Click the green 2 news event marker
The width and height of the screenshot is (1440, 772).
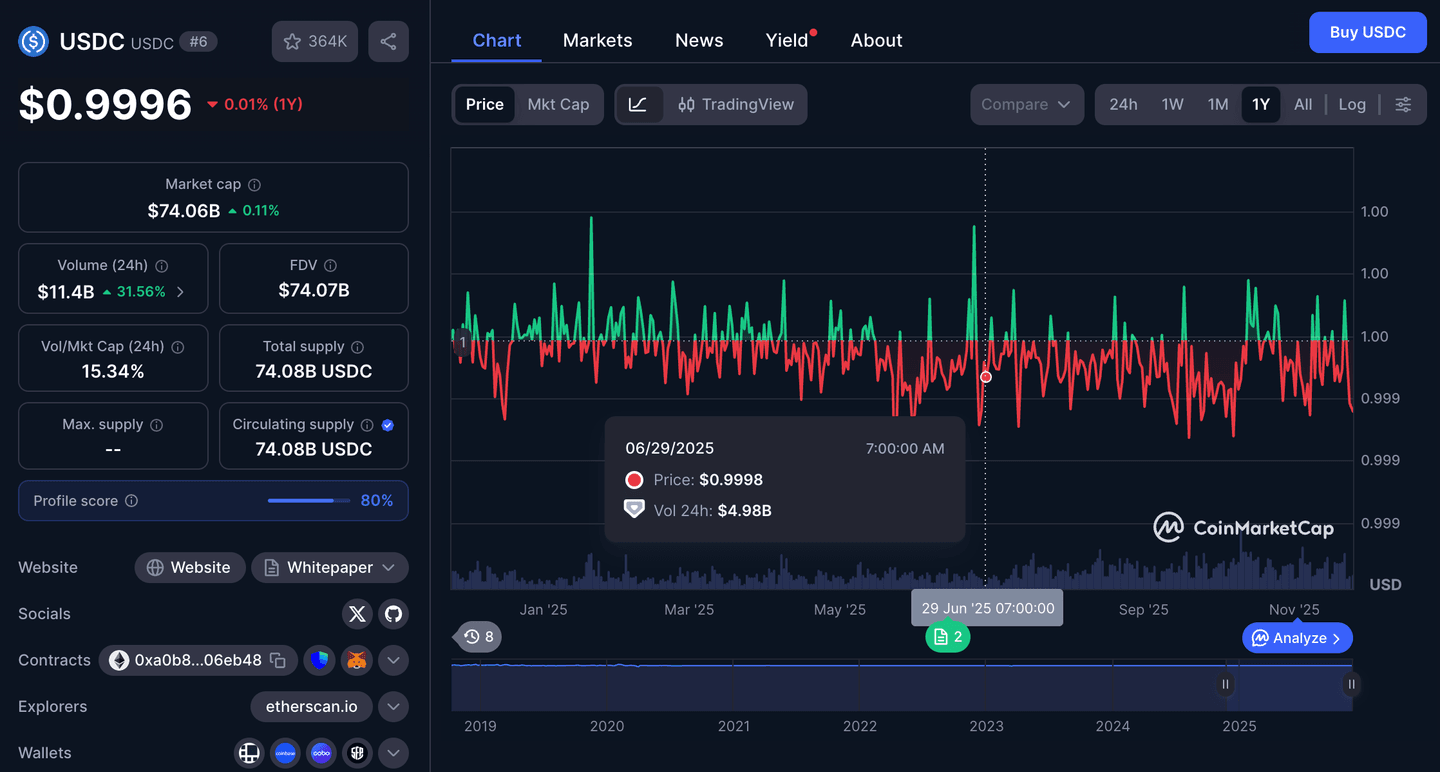pos(947,637)
